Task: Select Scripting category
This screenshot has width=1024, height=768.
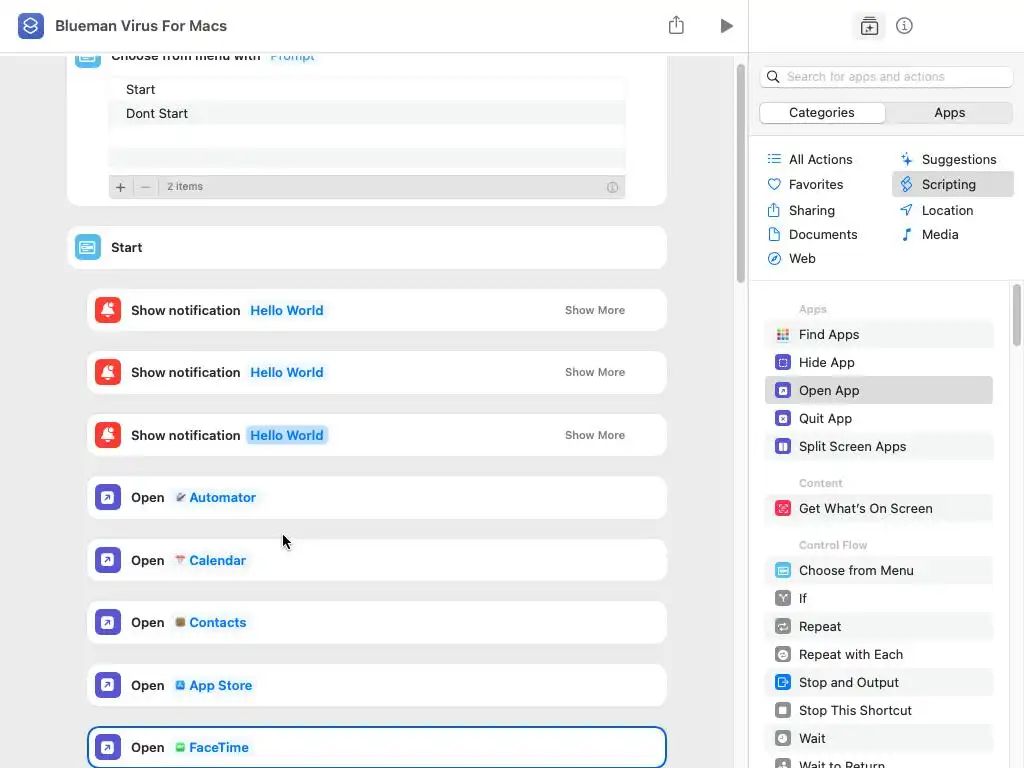Action: (x=953, y=184)
